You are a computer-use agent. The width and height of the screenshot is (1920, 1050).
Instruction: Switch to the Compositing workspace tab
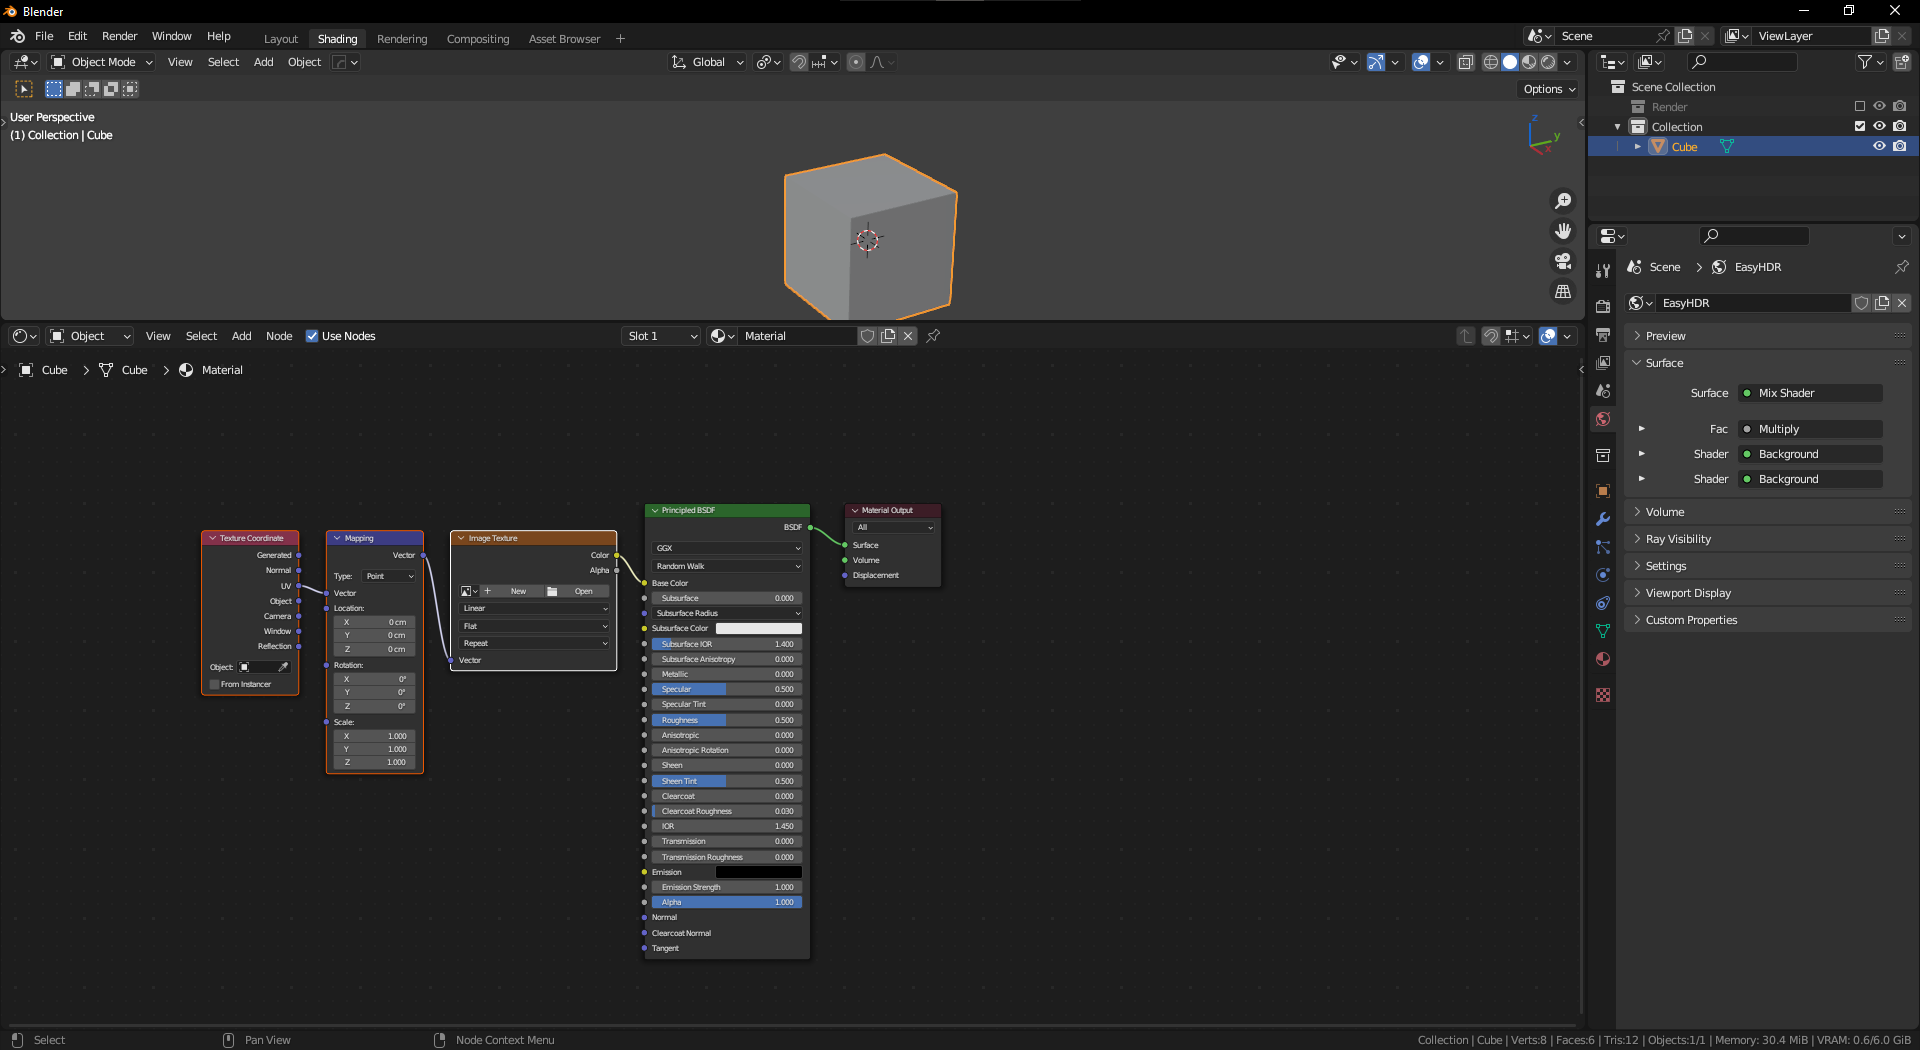coord(477,39)
